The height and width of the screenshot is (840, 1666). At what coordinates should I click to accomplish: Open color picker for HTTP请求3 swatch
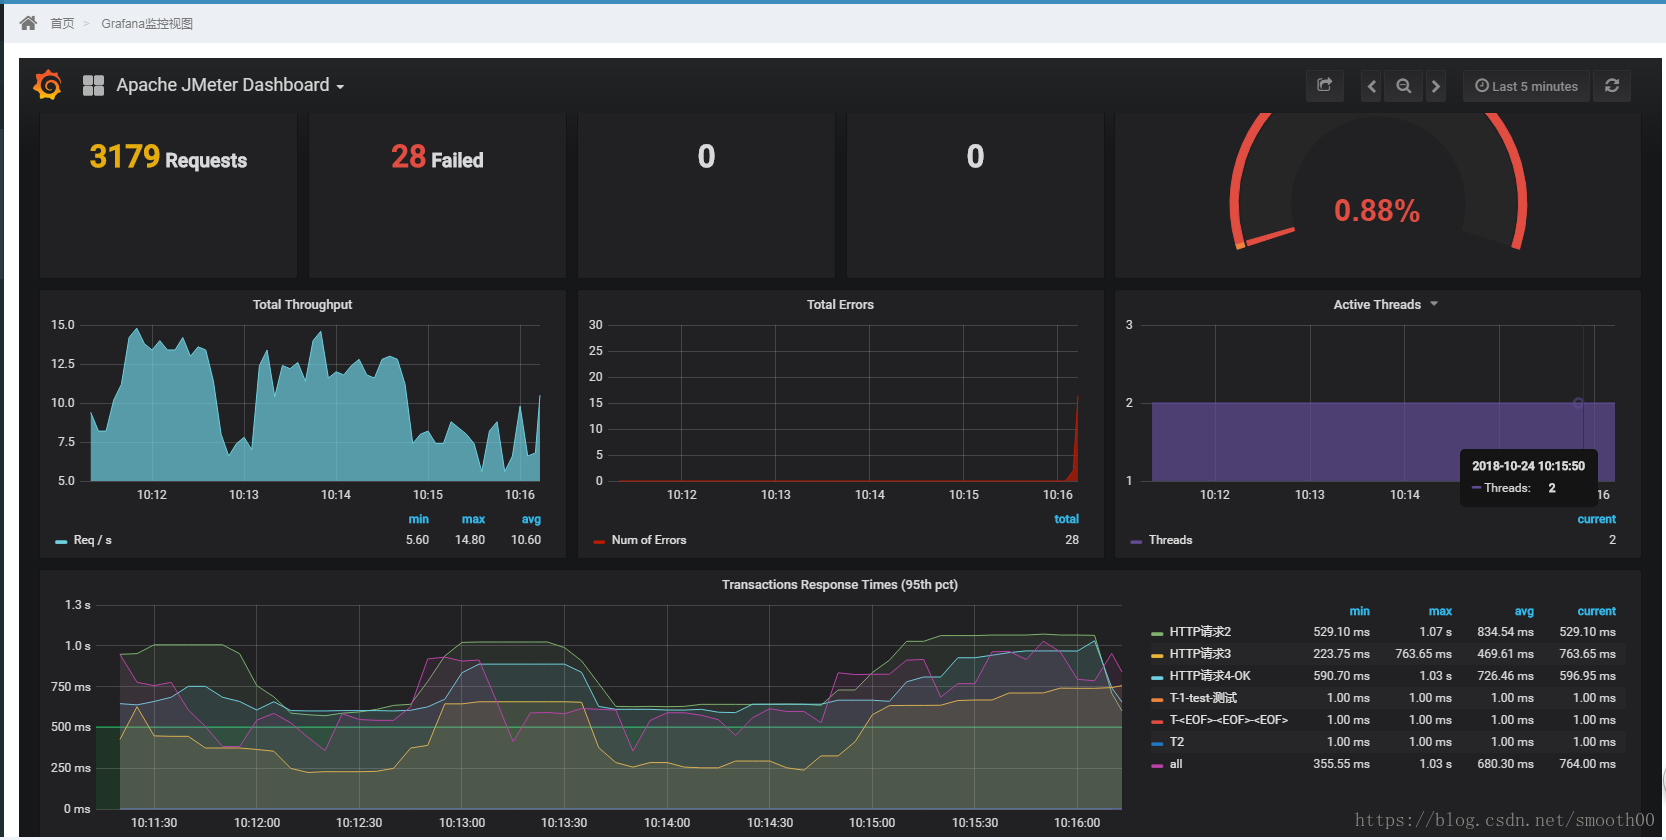(x=1157, y=655)
